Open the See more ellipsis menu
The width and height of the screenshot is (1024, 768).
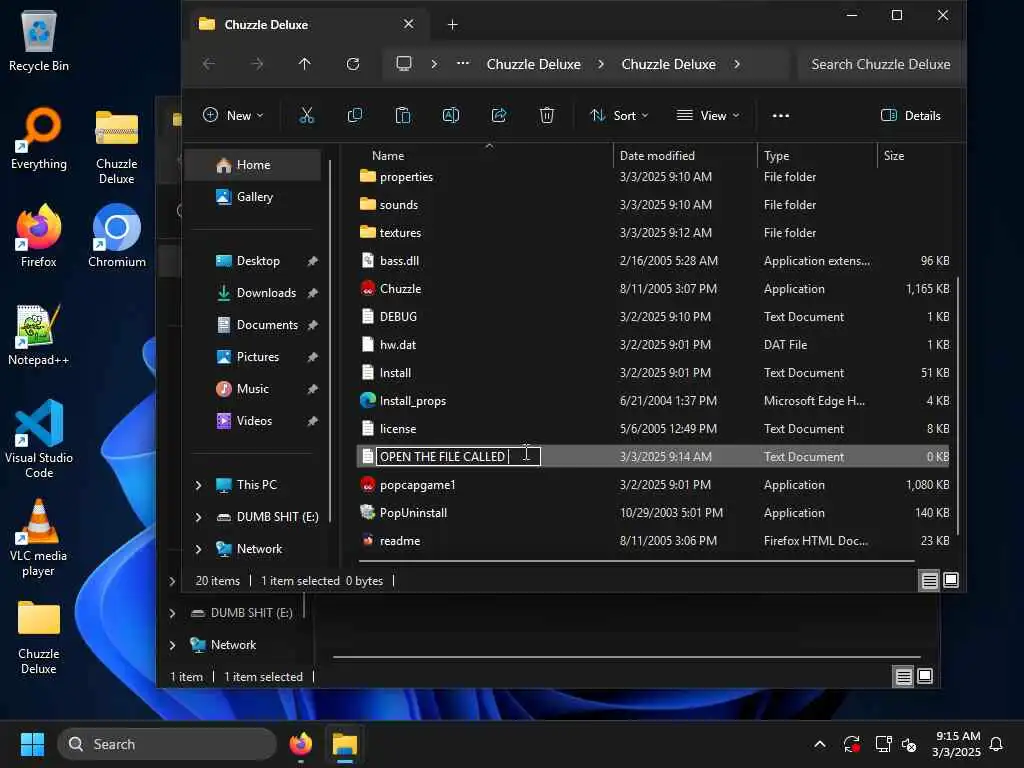click(x=780, y=116)
